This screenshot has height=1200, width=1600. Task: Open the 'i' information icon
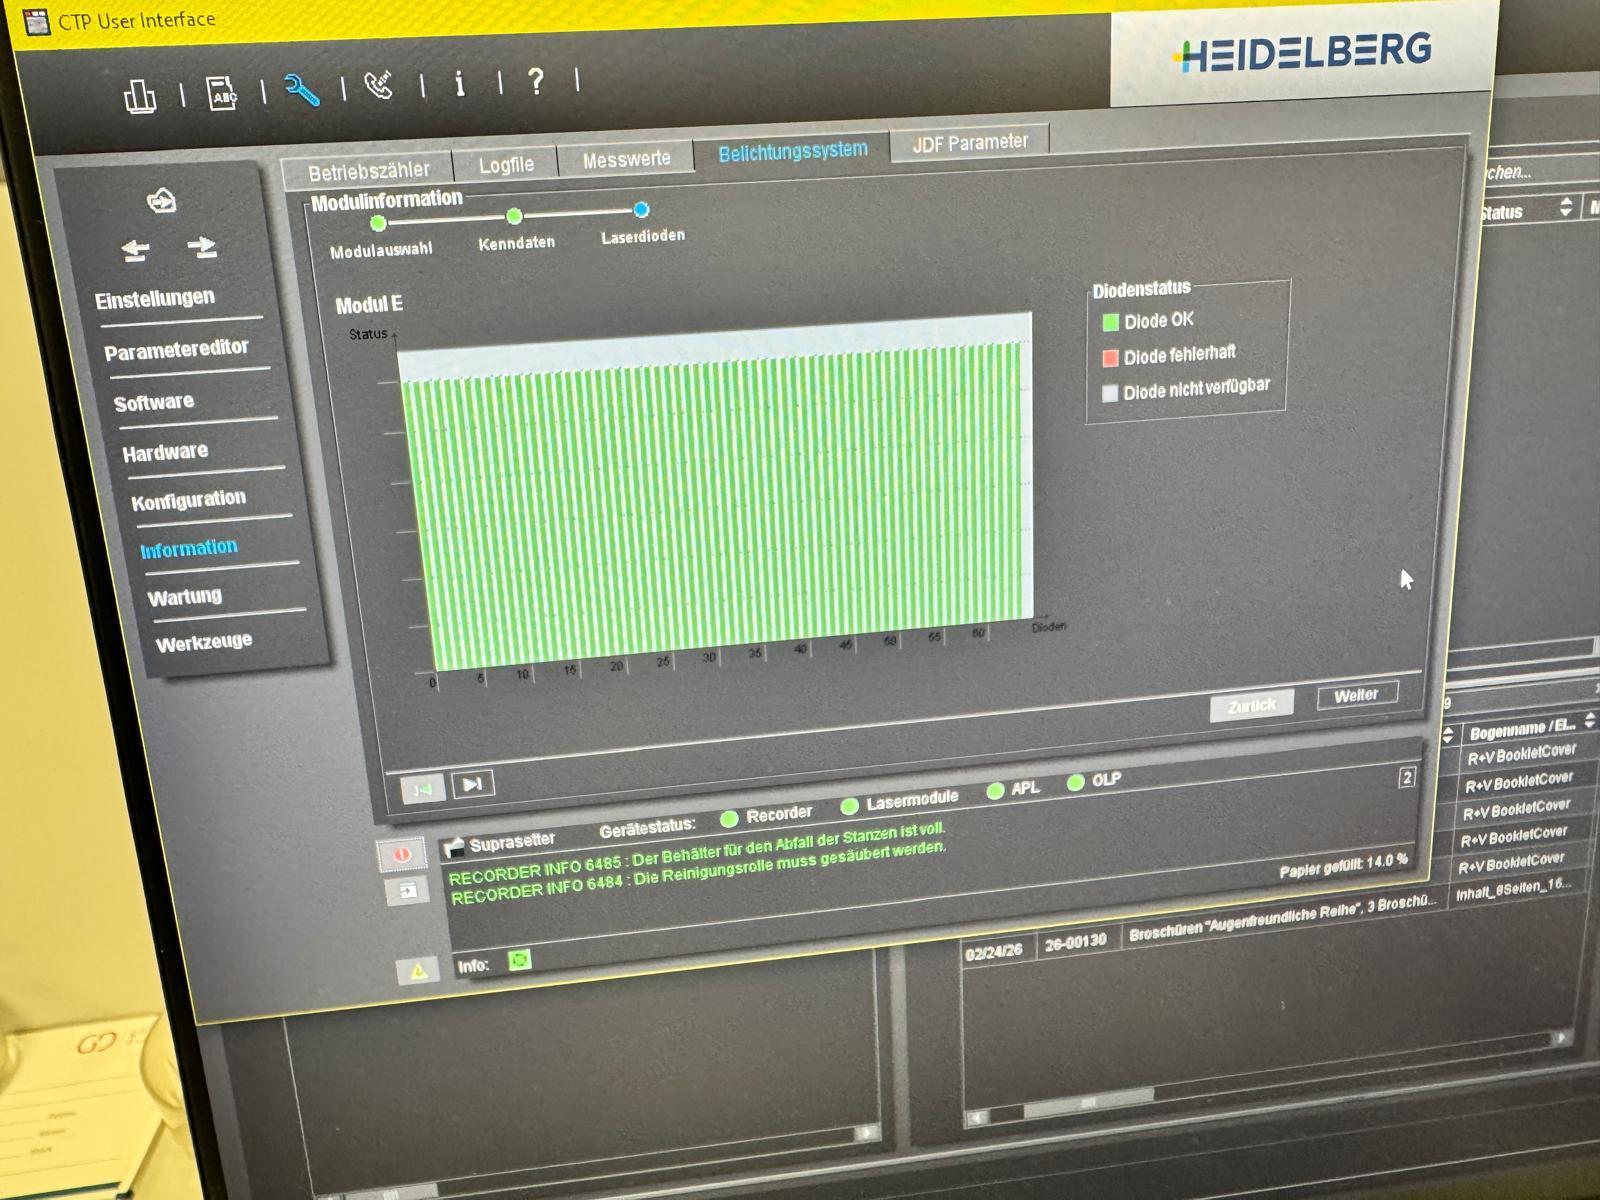tap(460, 83)
